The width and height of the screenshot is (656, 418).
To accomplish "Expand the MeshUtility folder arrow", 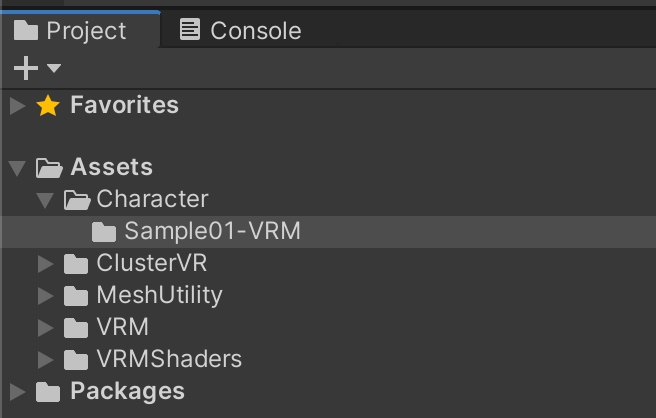I will pyautogui.click(x=46, y=296).
